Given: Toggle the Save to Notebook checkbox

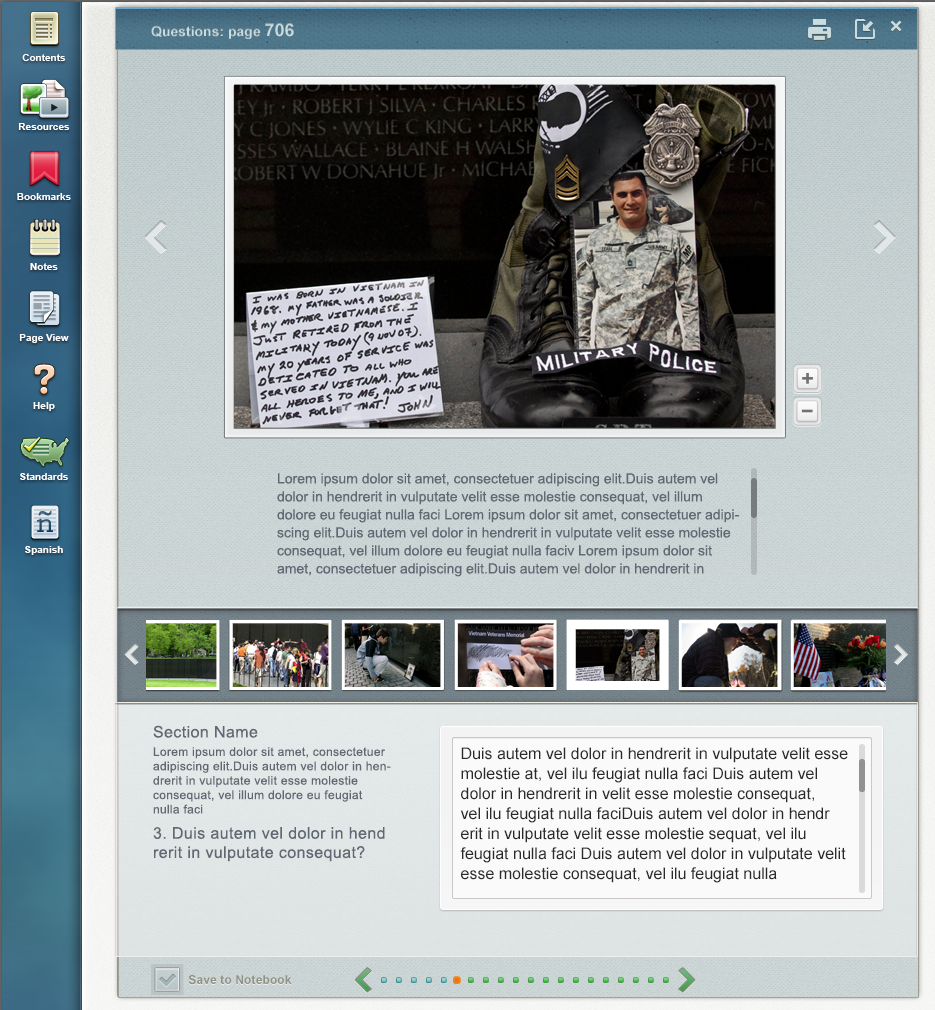Looking at the screenshot, I should tap(167, 980).
